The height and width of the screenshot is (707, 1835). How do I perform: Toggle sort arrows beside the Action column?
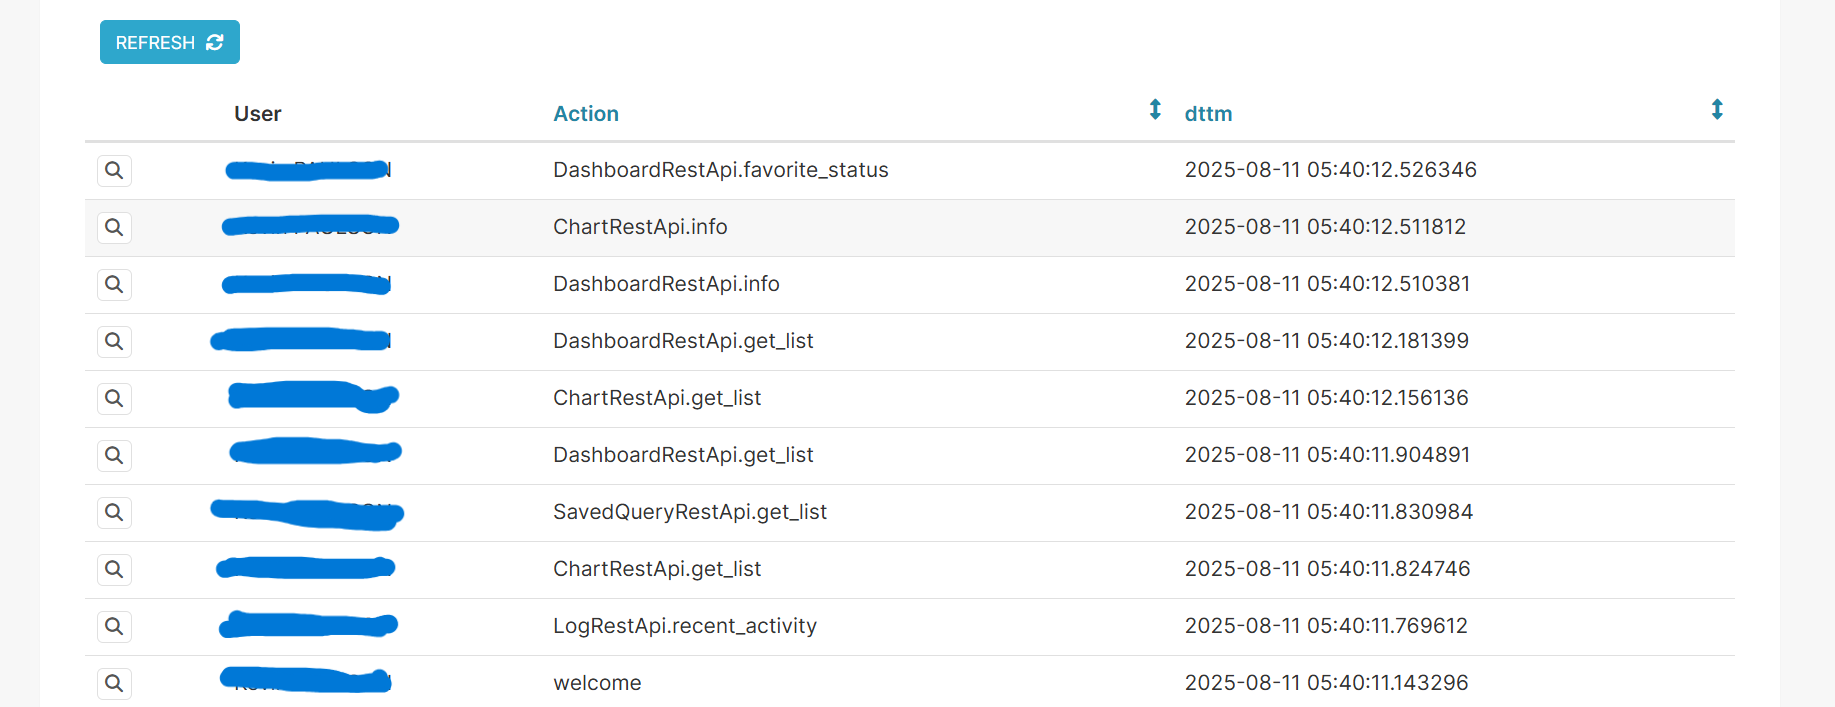[1155, 110]
